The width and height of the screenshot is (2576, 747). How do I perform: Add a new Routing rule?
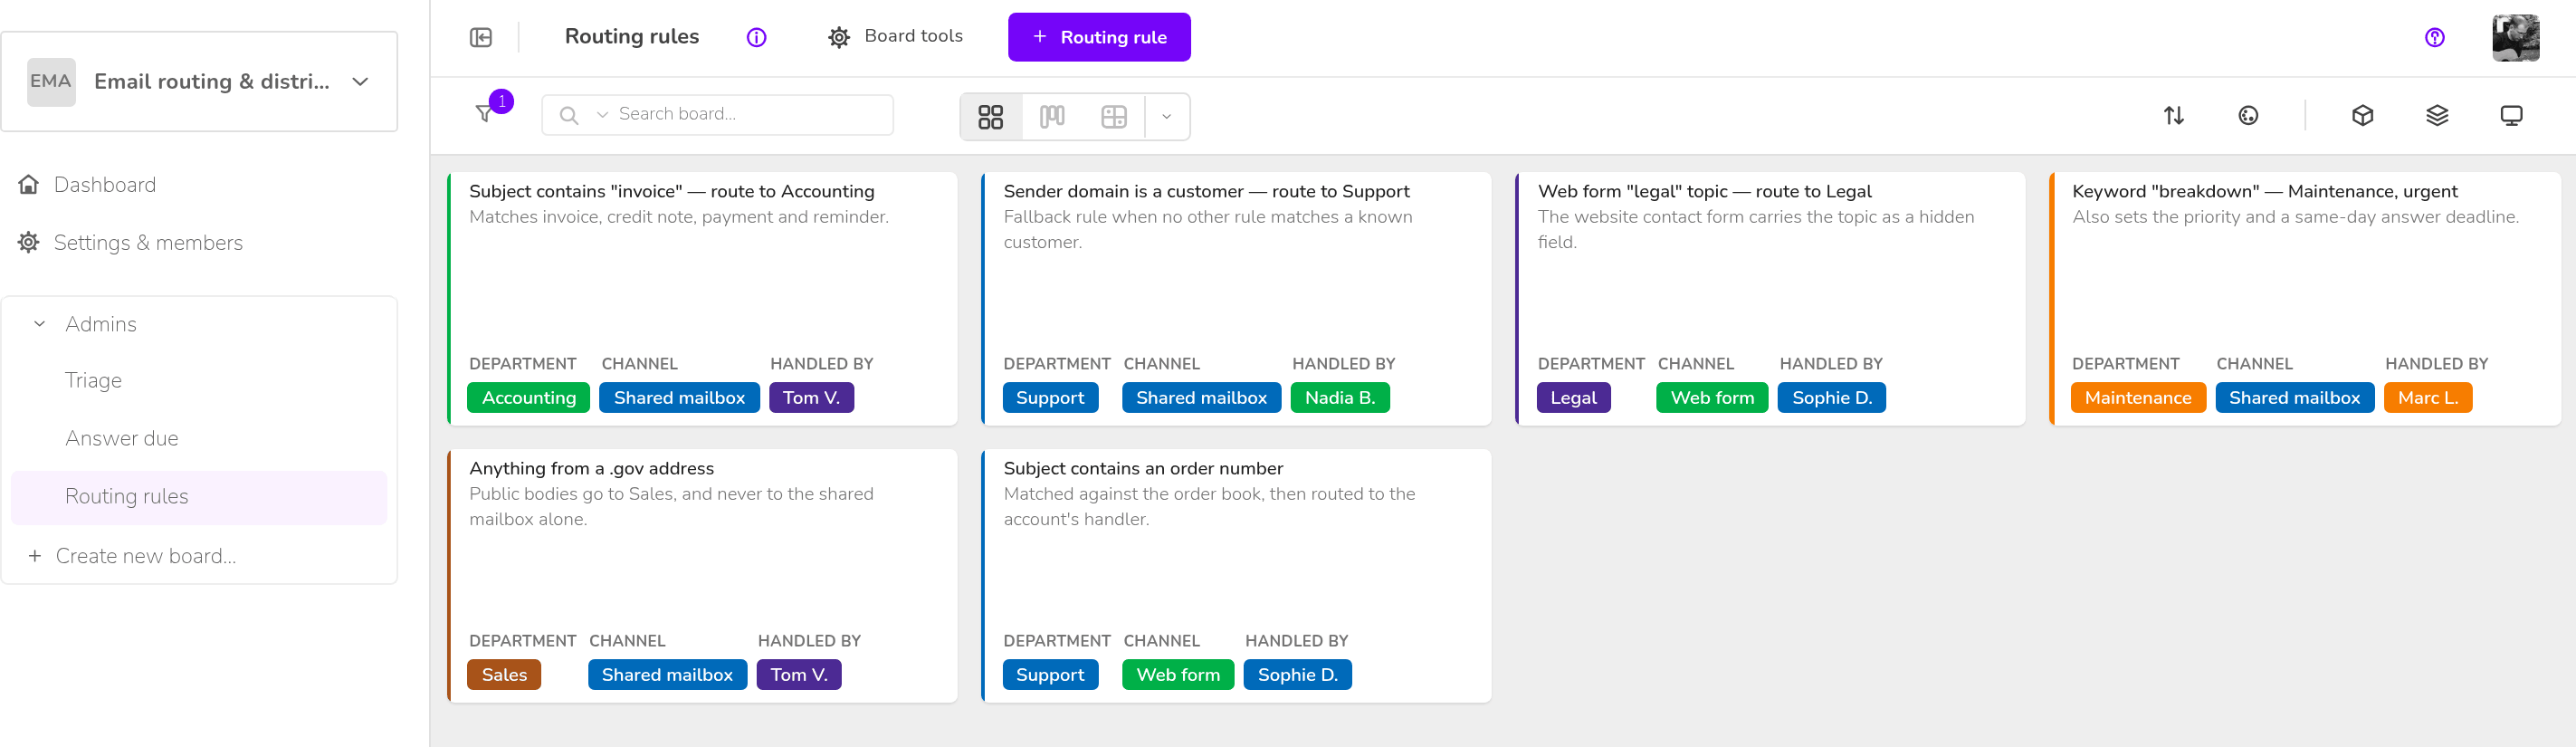pyautogui.click(x=1098, y=37)
